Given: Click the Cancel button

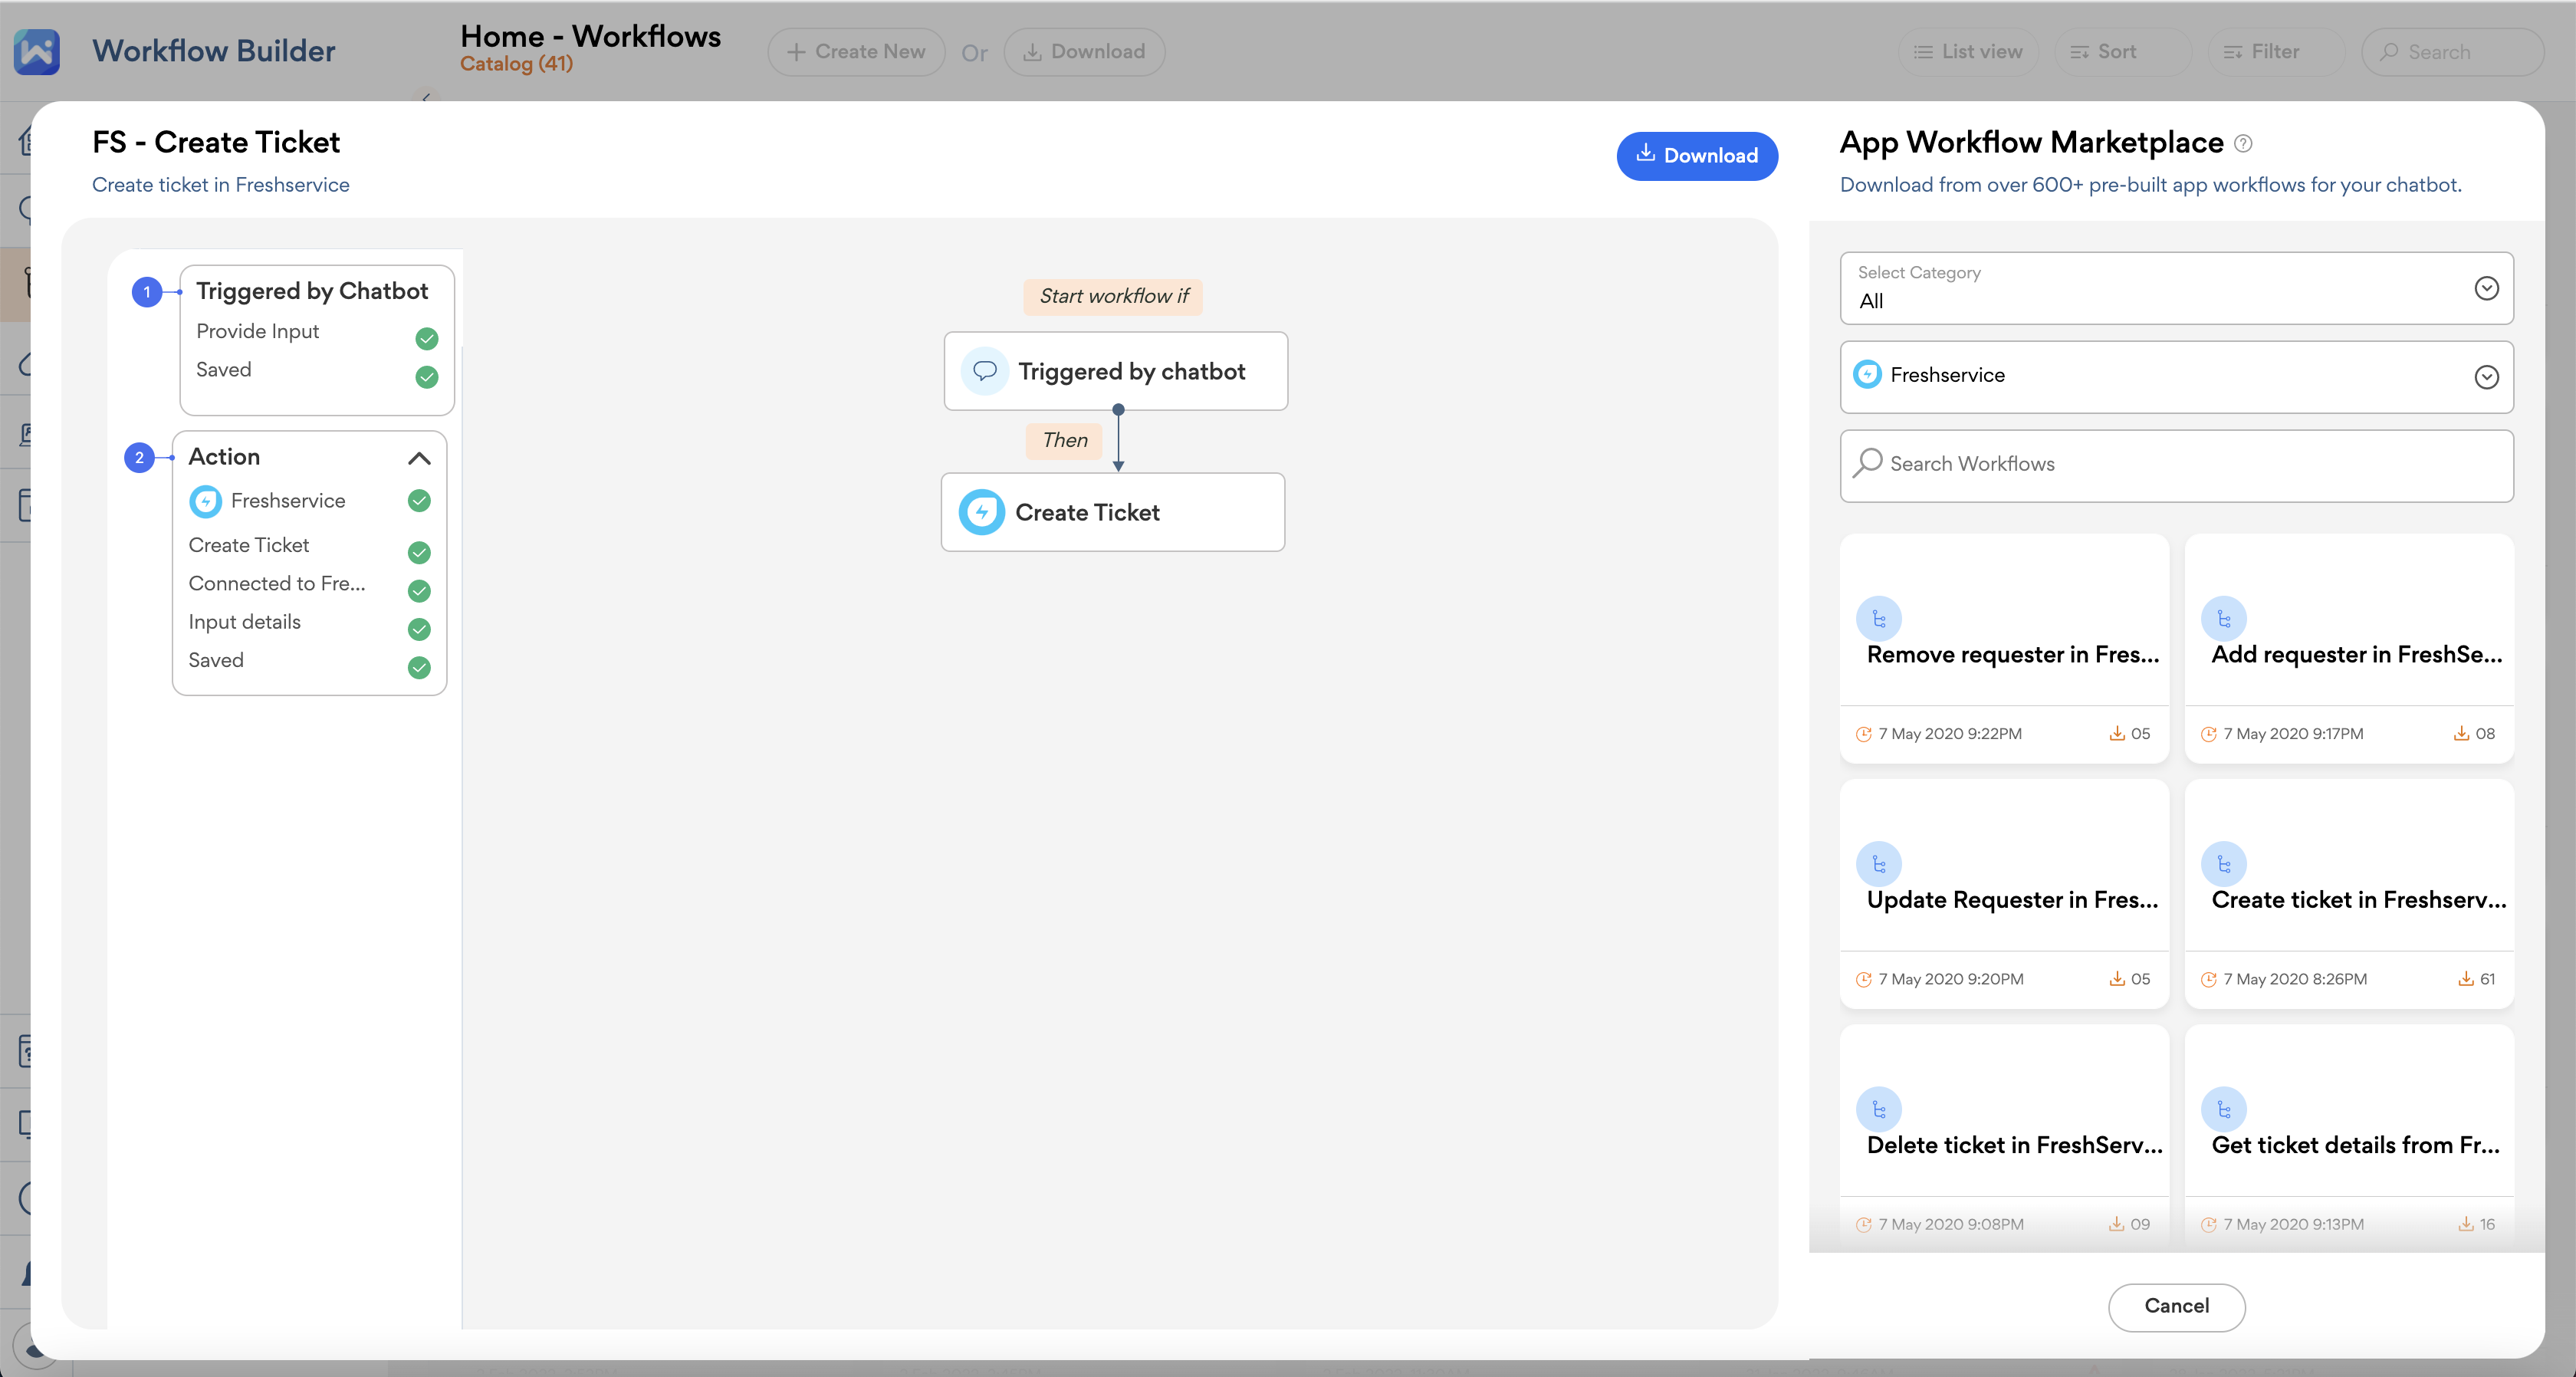Looking at the screenshot, I should coord(2176,1306).
